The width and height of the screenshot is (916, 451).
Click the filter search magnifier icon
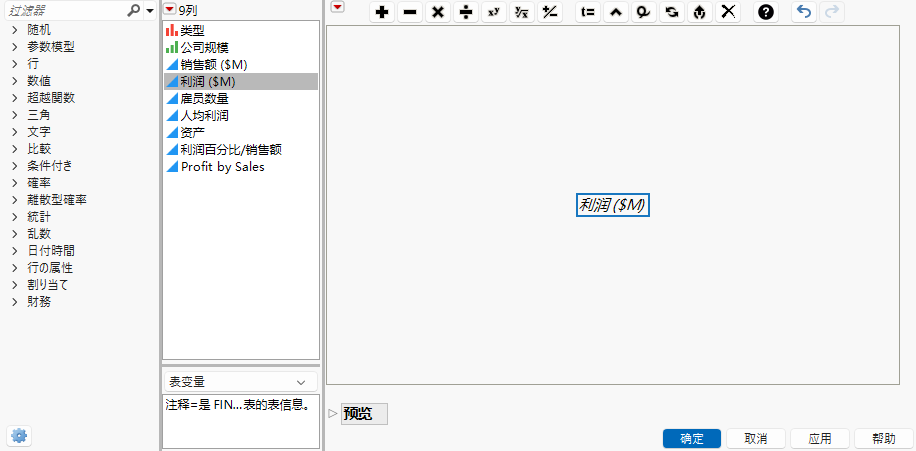coord(134,11)
